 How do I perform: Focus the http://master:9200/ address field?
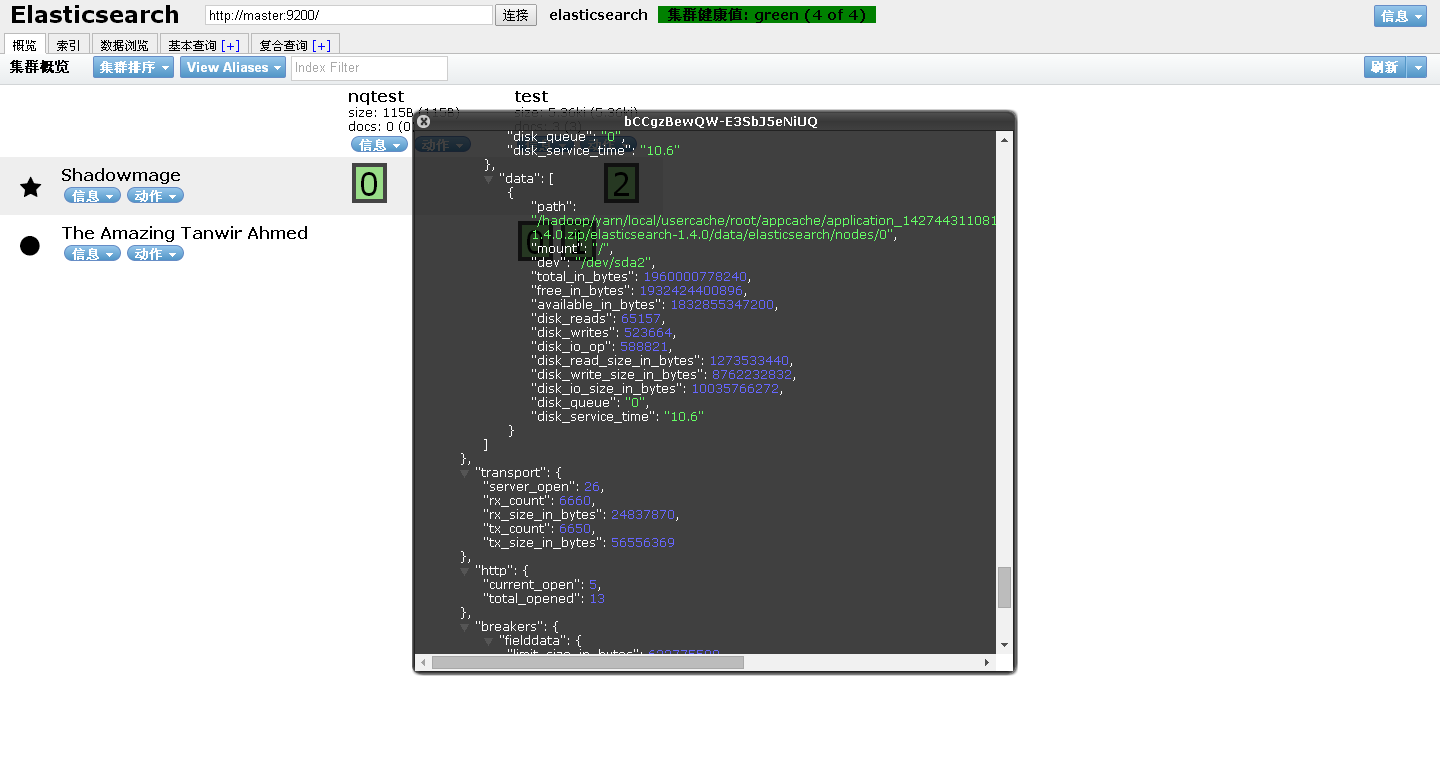click(x=349, y=15)
